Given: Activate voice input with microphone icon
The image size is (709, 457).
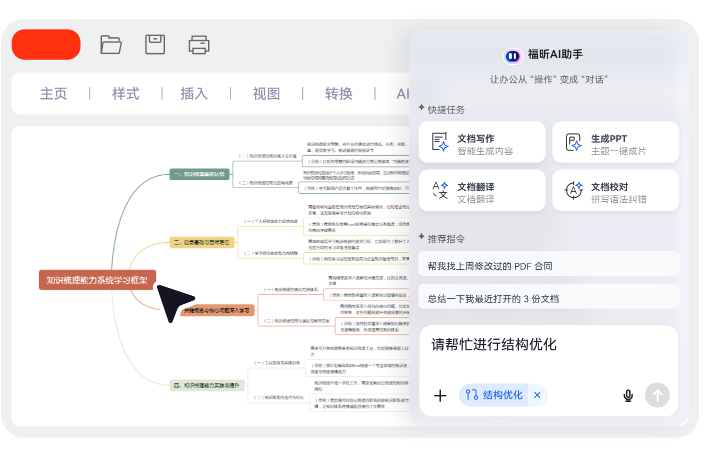Looking at the screenshot, I should (x=628, y=396).
